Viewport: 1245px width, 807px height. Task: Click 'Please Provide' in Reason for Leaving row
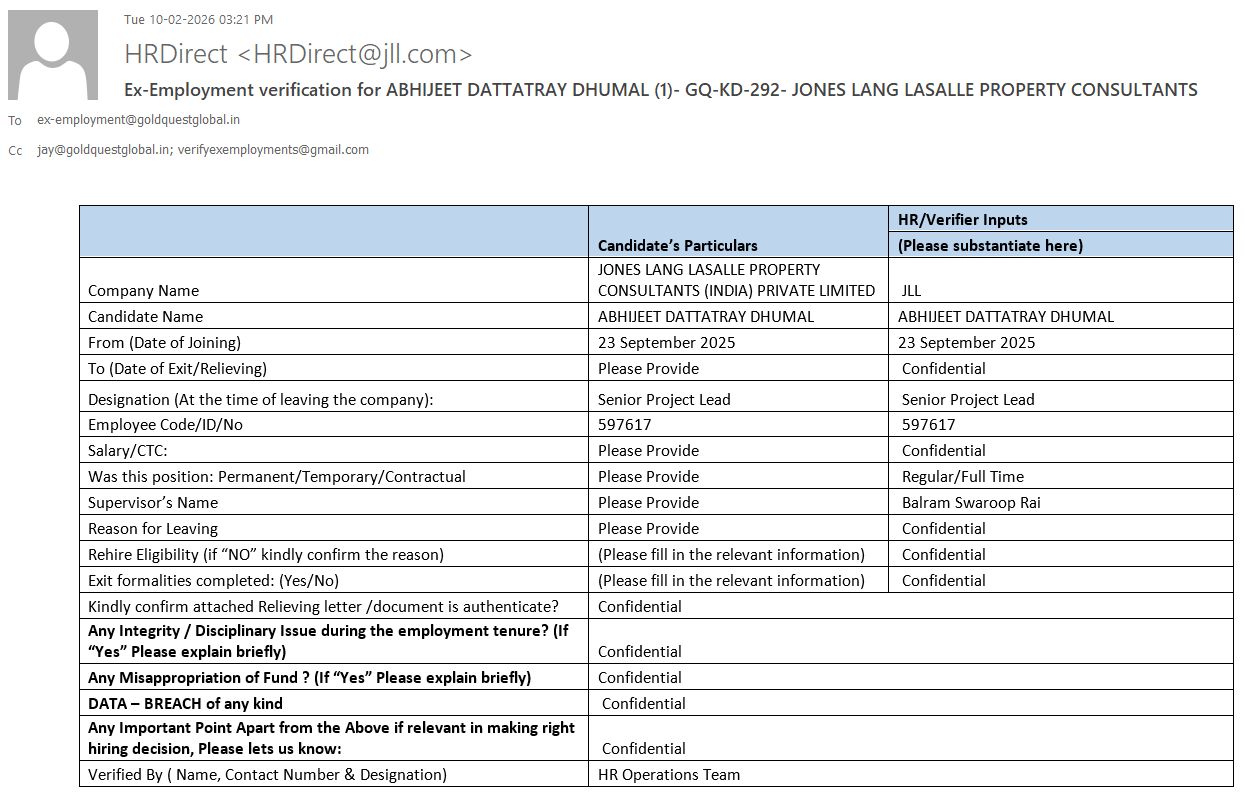648,529
